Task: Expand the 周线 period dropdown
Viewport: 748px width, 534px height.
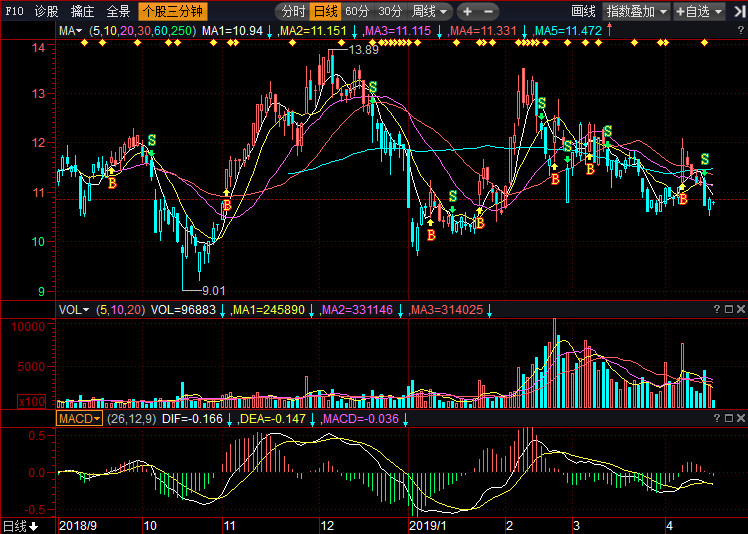Action: pos(429,12)
